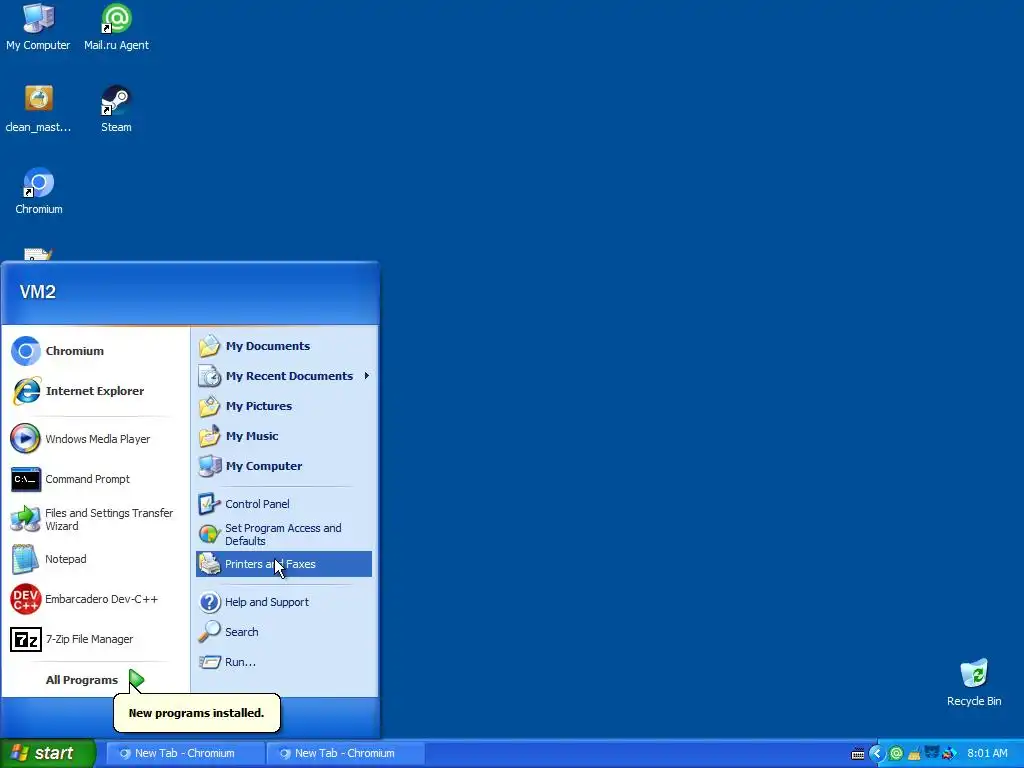
Task: Open My Music folder
Action: 283,436
